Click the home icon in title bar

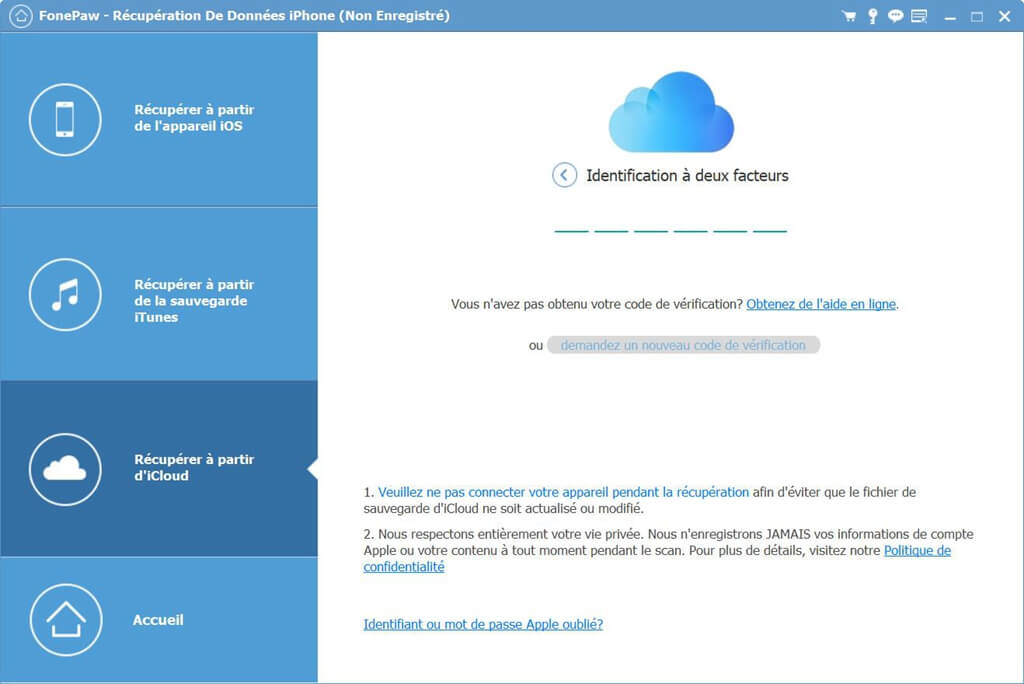click(x=19, y=16)
